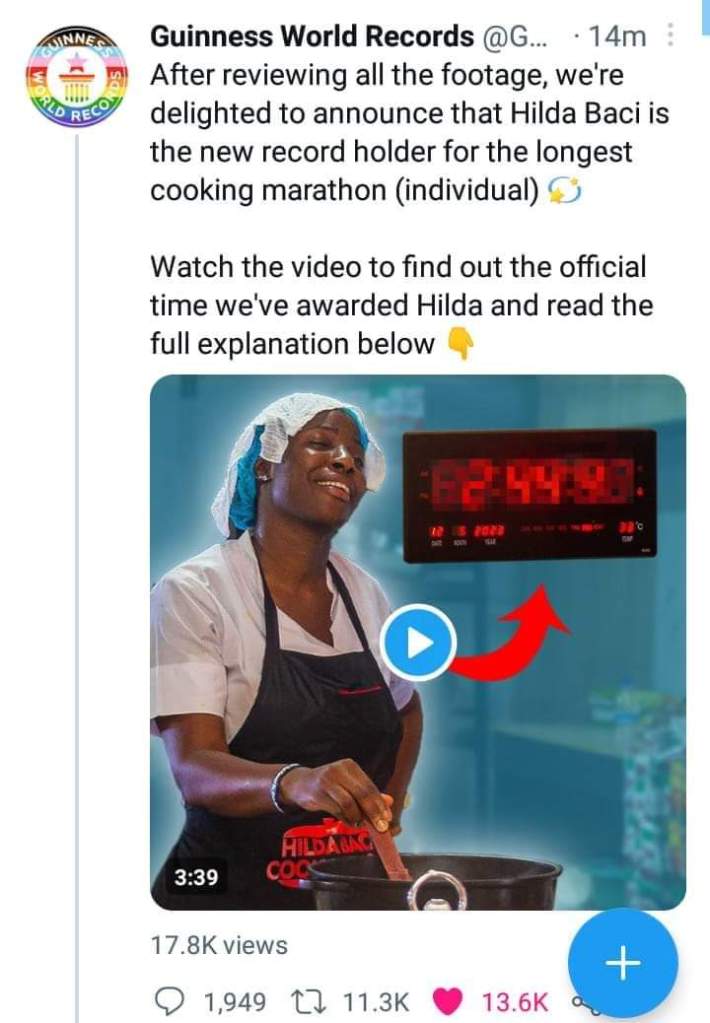Open the Guinness World Records display name
This screenshot has width=710, height=1023.
pos(312,36)
